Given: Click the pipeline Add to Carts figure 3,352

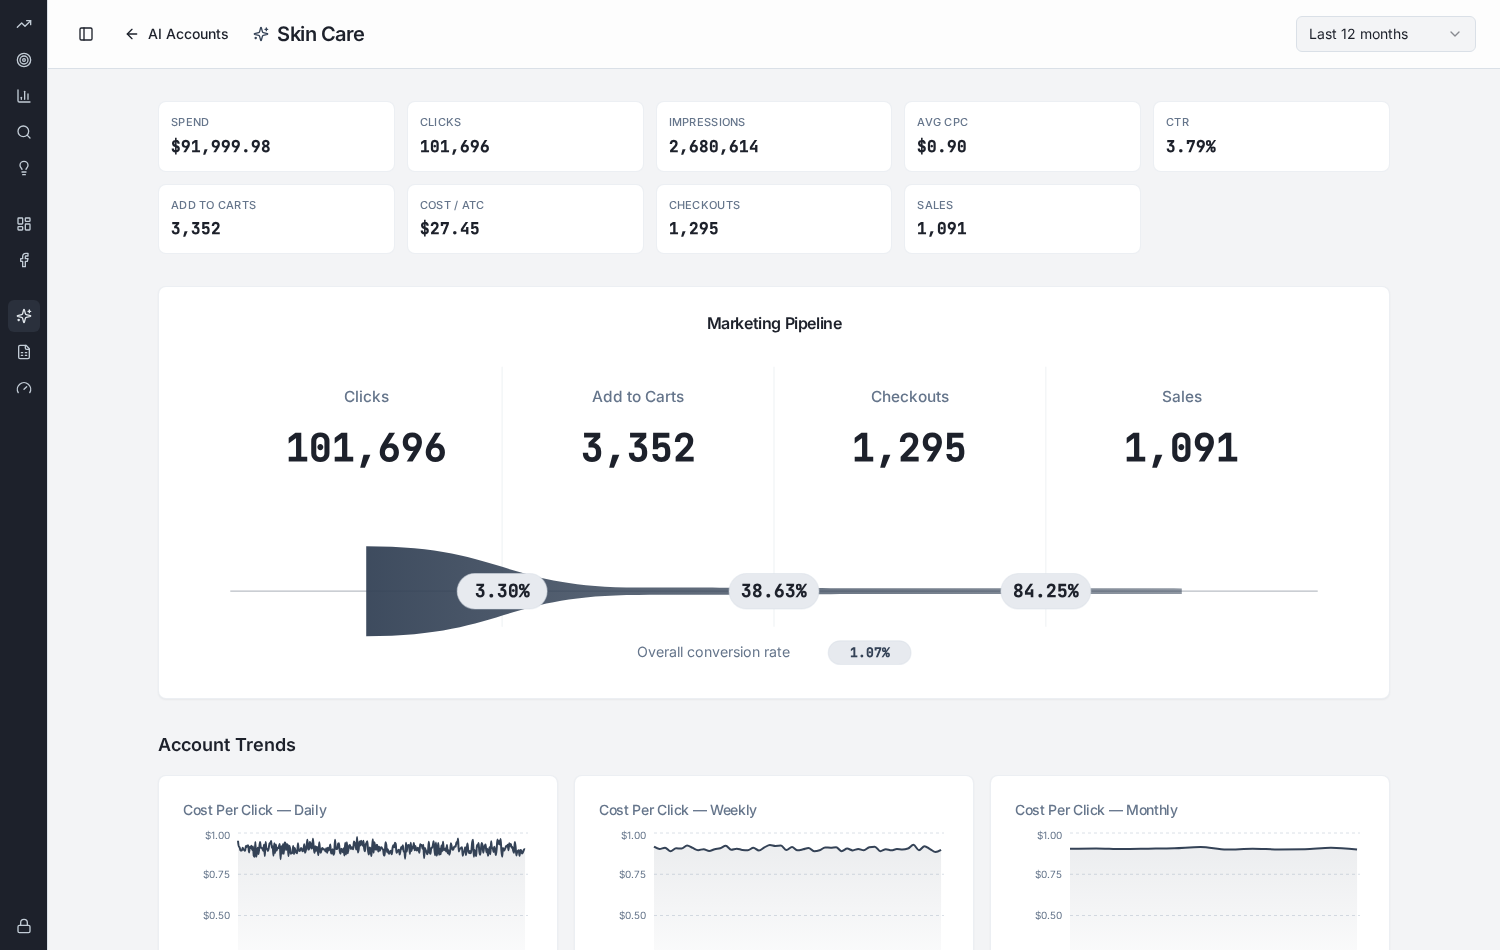Looking at the screenshot, I should point(638,448).
